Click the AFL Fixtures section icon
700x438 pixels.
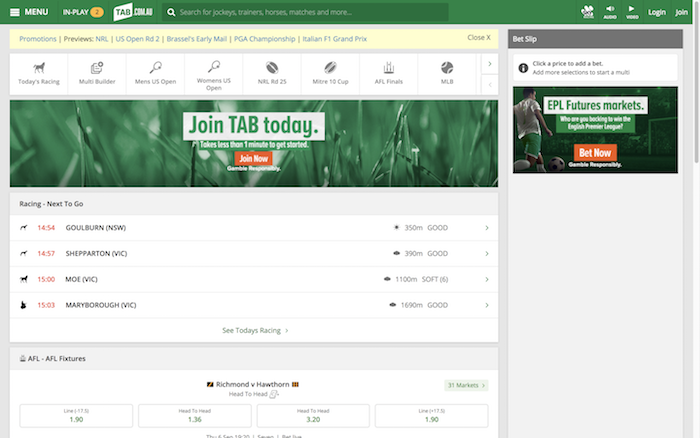[x=23, y=359]
